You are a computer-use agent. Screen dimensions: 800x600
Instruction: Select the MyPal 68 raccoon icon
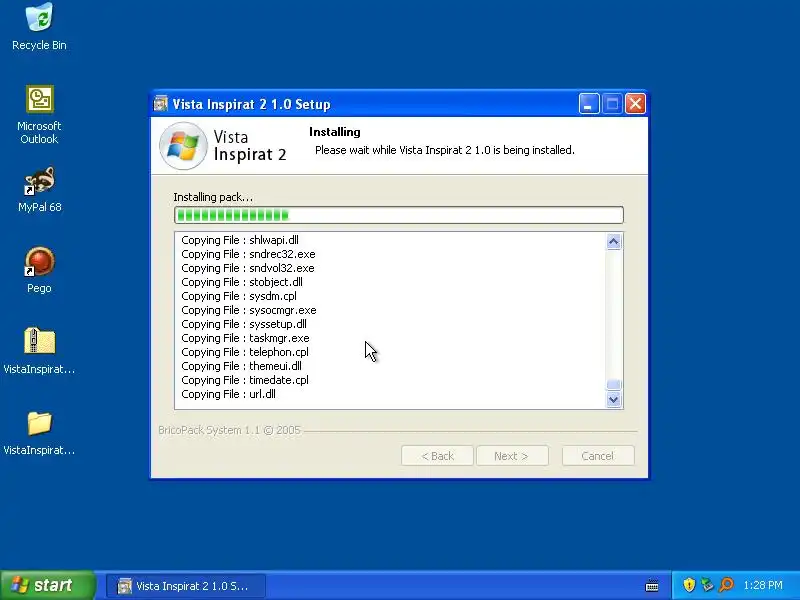click(39, 181)
